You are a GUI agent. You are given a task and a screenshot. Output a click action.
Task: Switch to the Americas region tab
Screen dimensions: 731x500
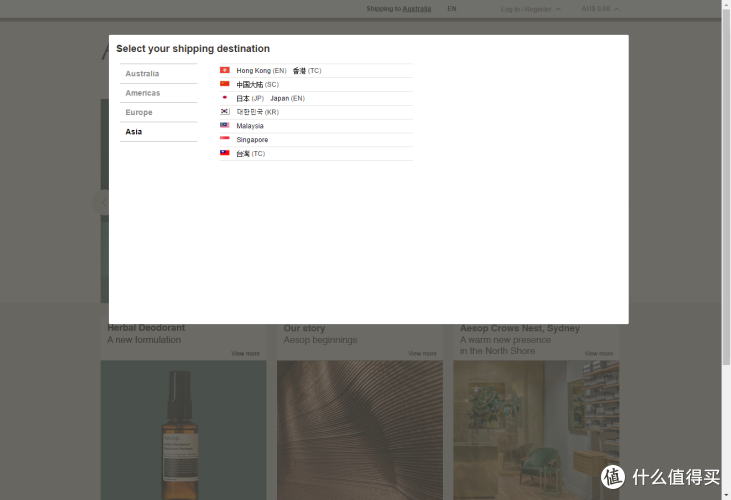[142, 93]
